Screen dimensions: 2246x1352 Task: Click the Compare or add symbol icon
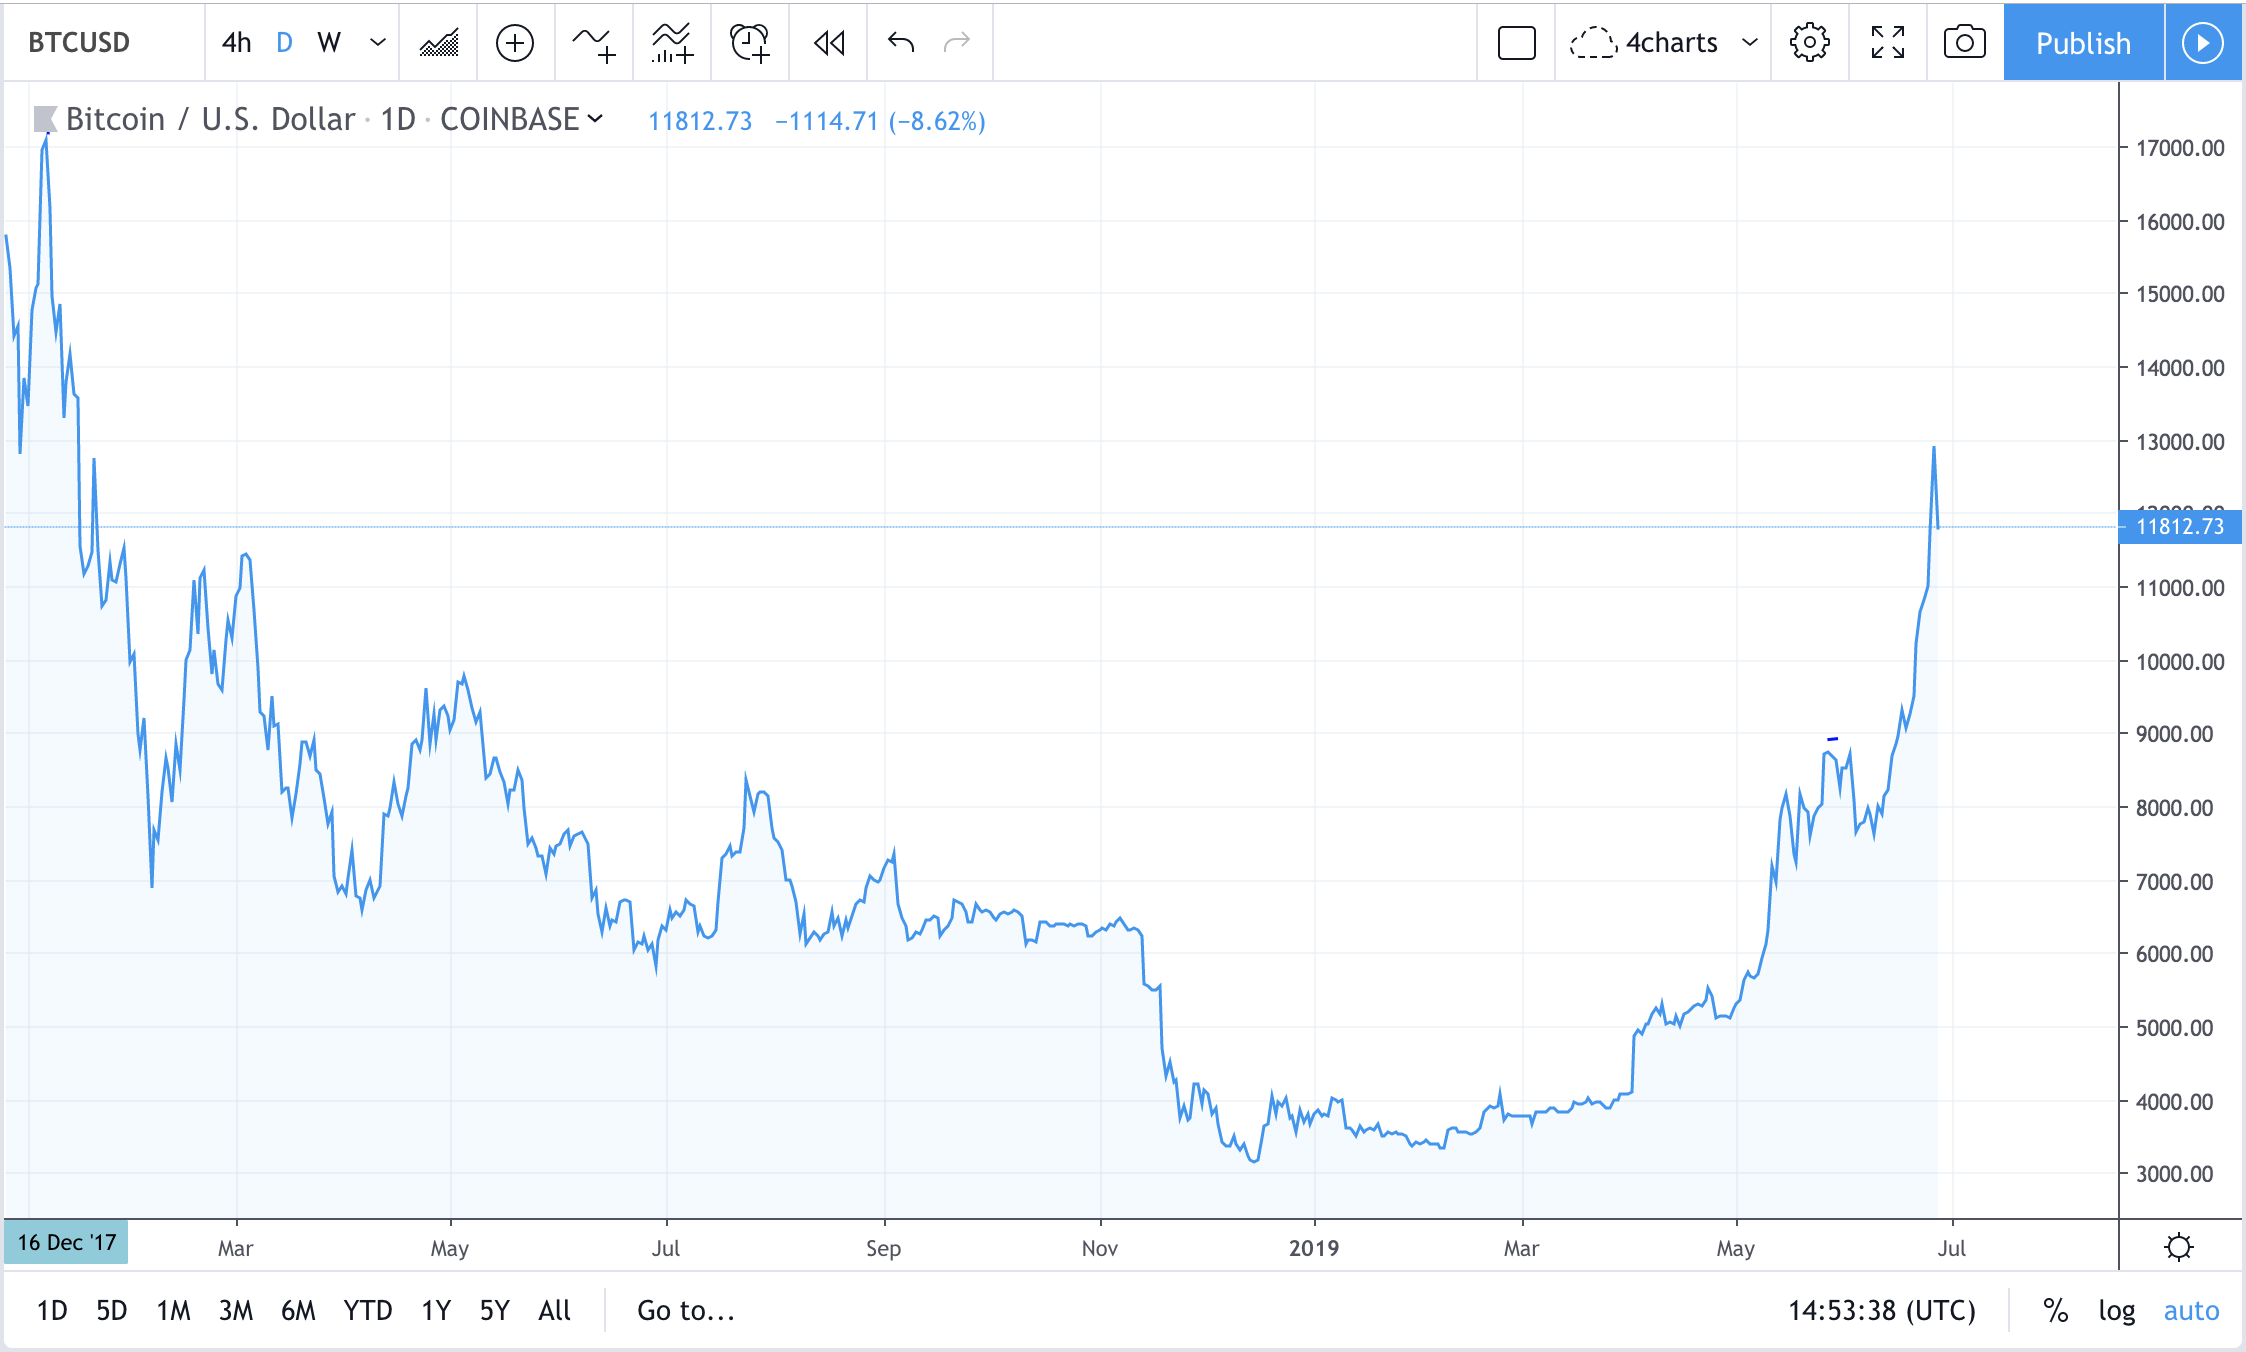pyautogui.click(x=515, y=43)
